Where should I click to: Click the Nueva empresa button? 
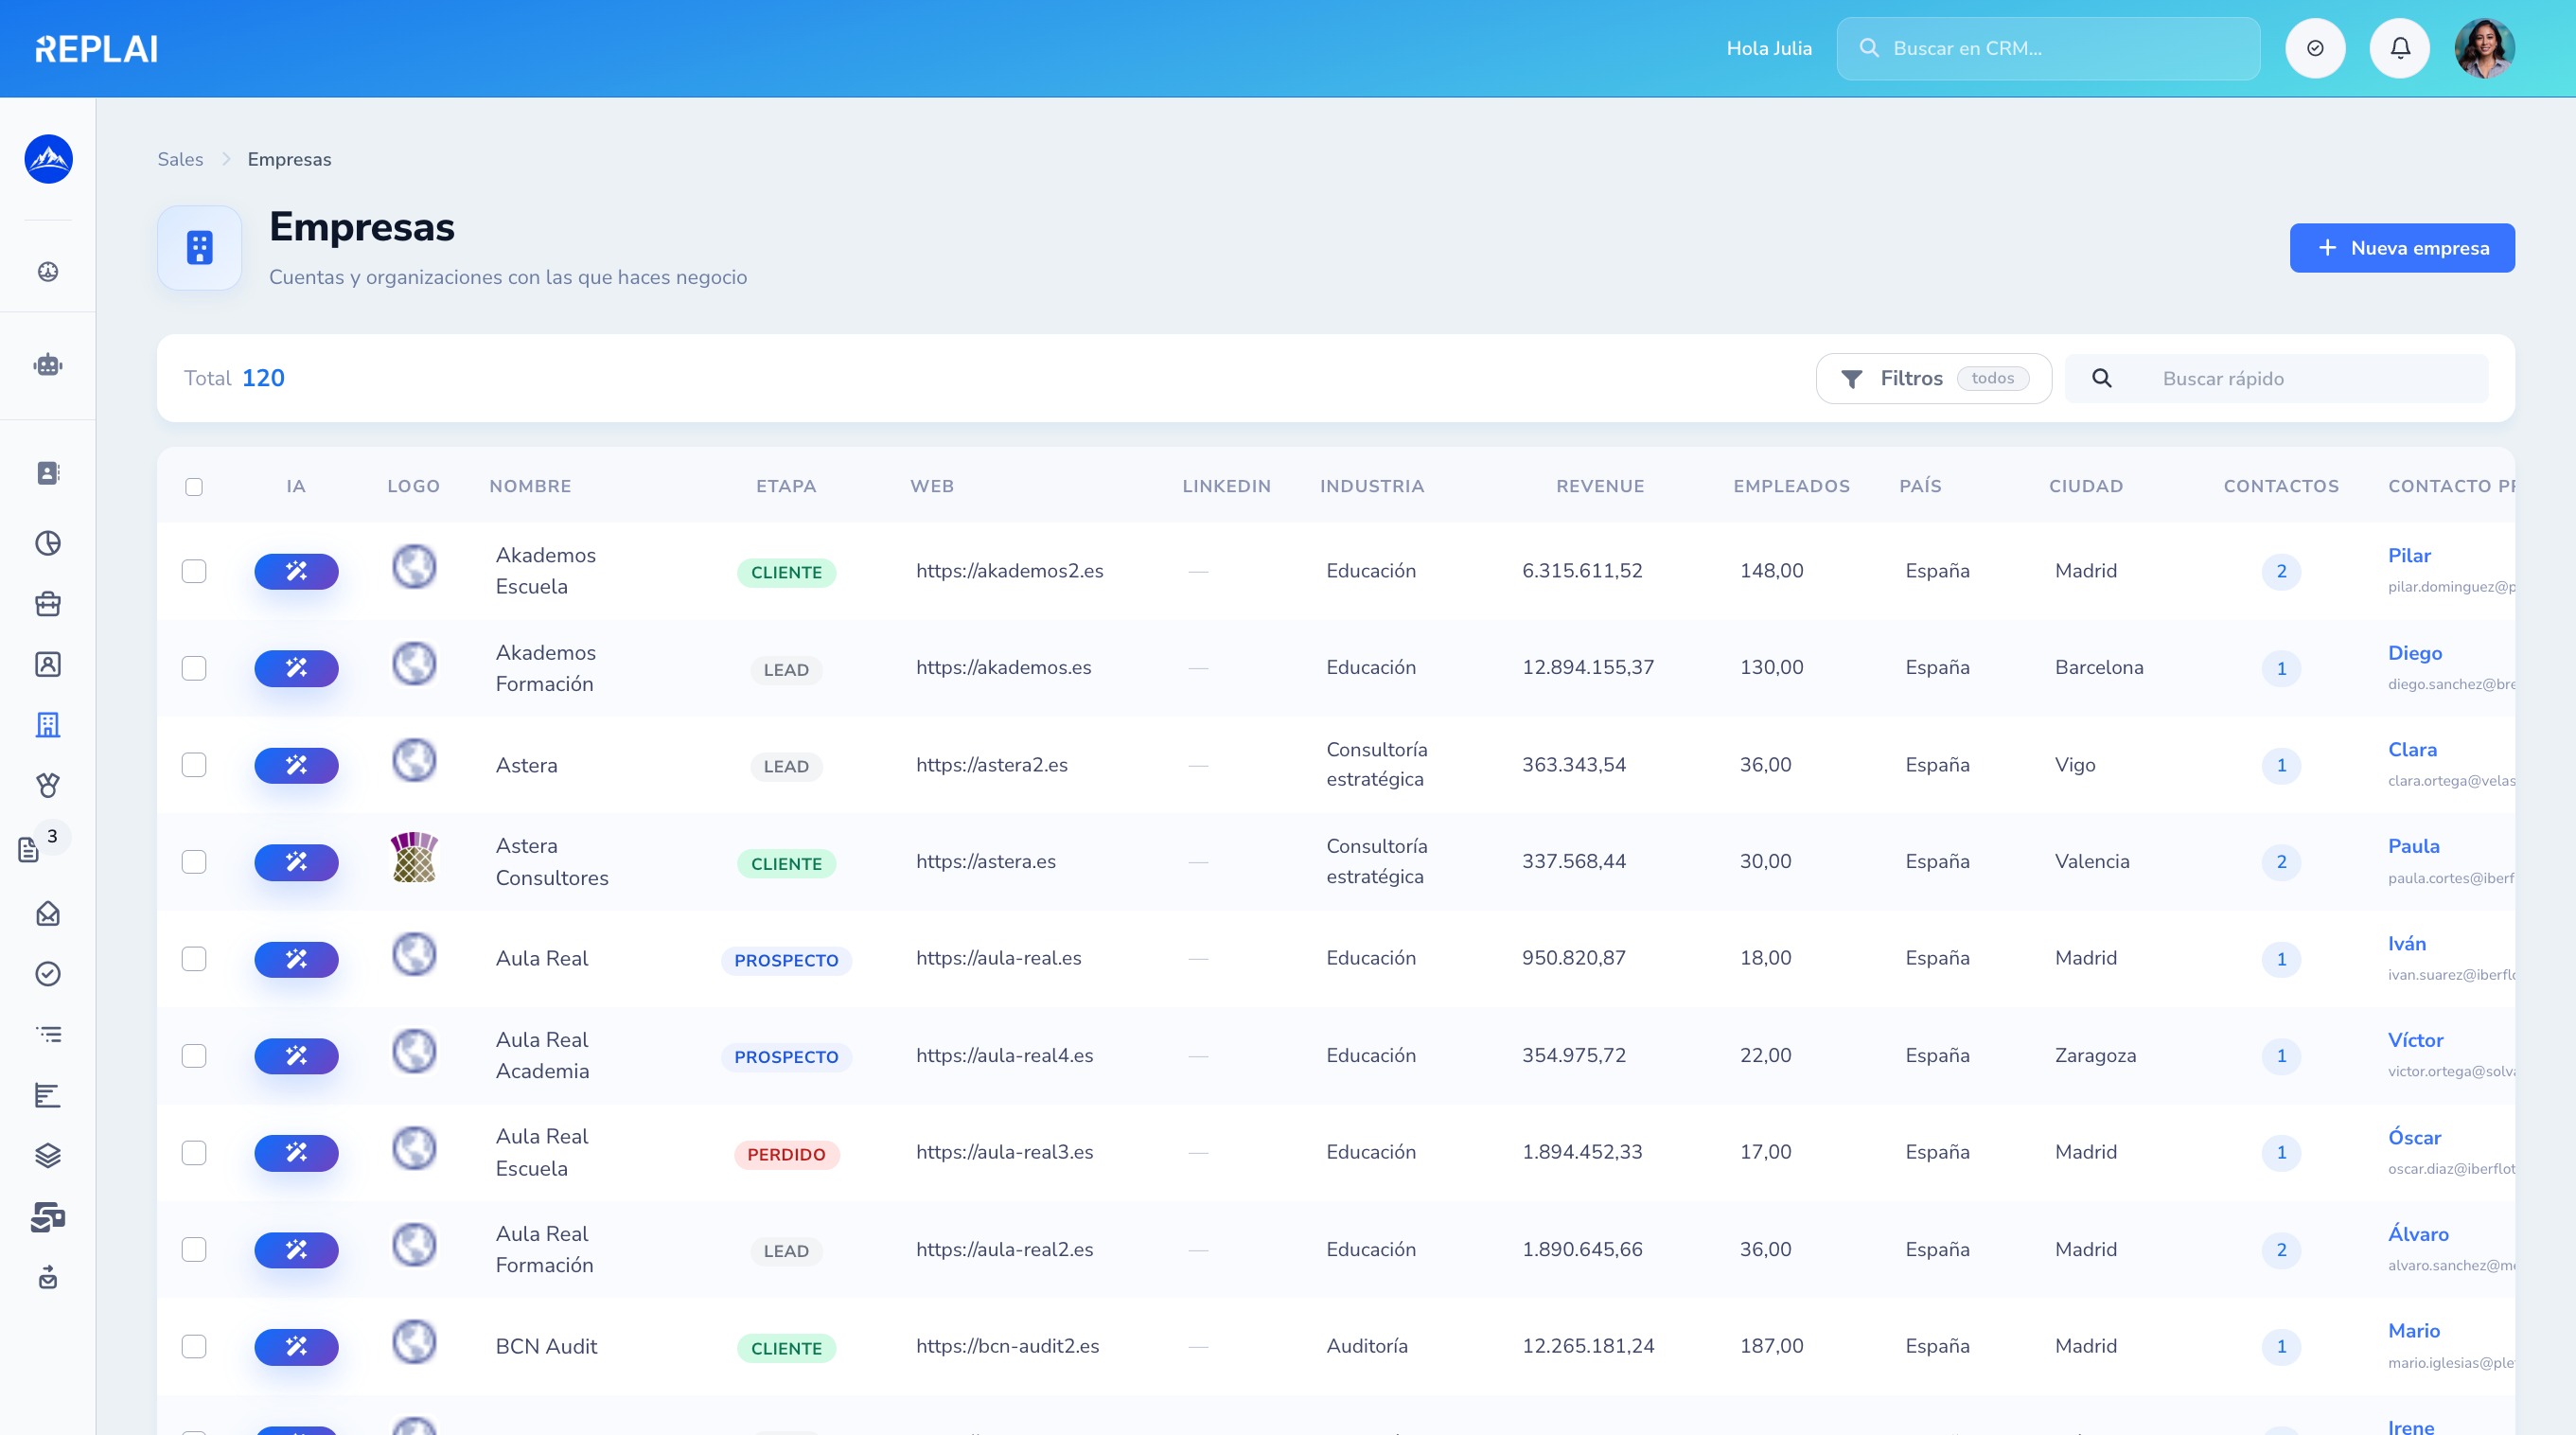(2402, 248)
